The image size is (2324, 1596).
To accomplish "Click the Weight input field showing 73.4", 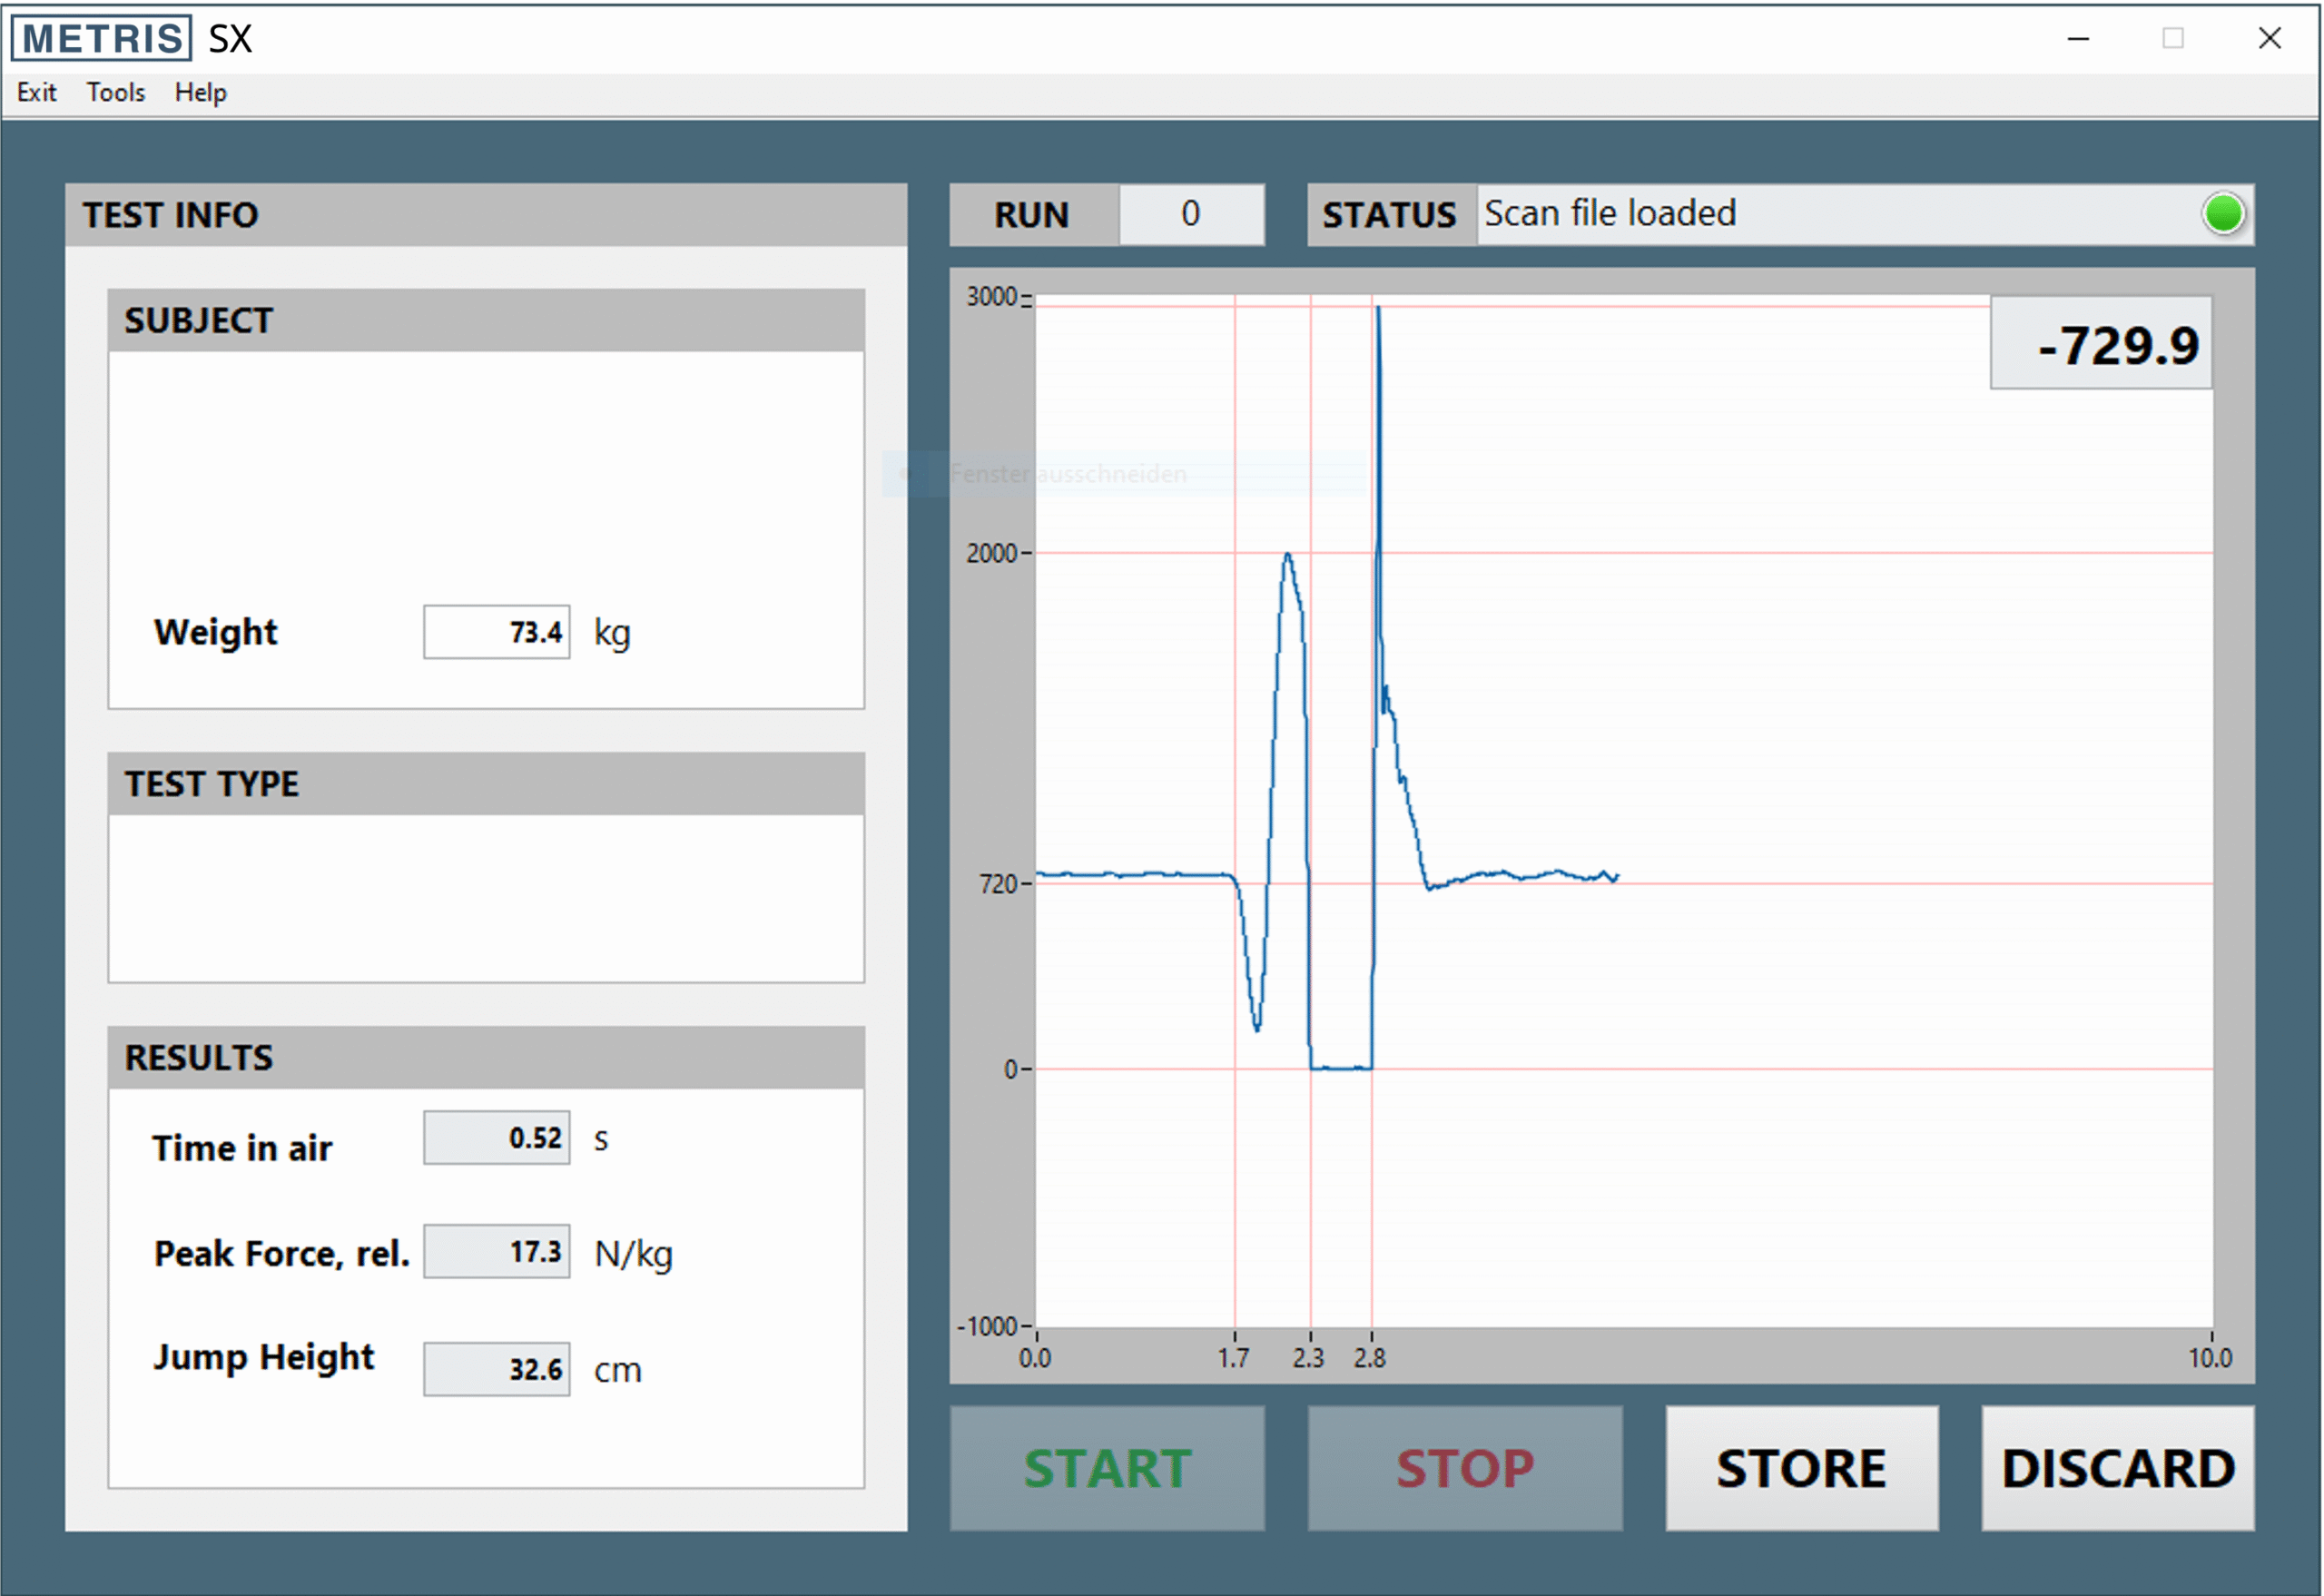I will click(x=496, y=632).
